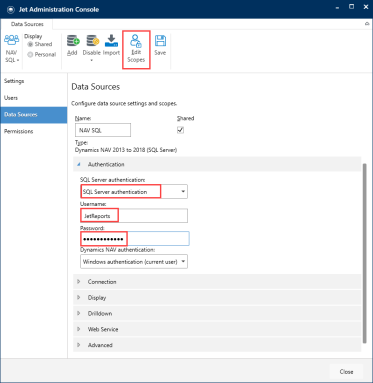Expand the Advanced section
The height and width of the screenshot is (383, 373).
[79, 345]
